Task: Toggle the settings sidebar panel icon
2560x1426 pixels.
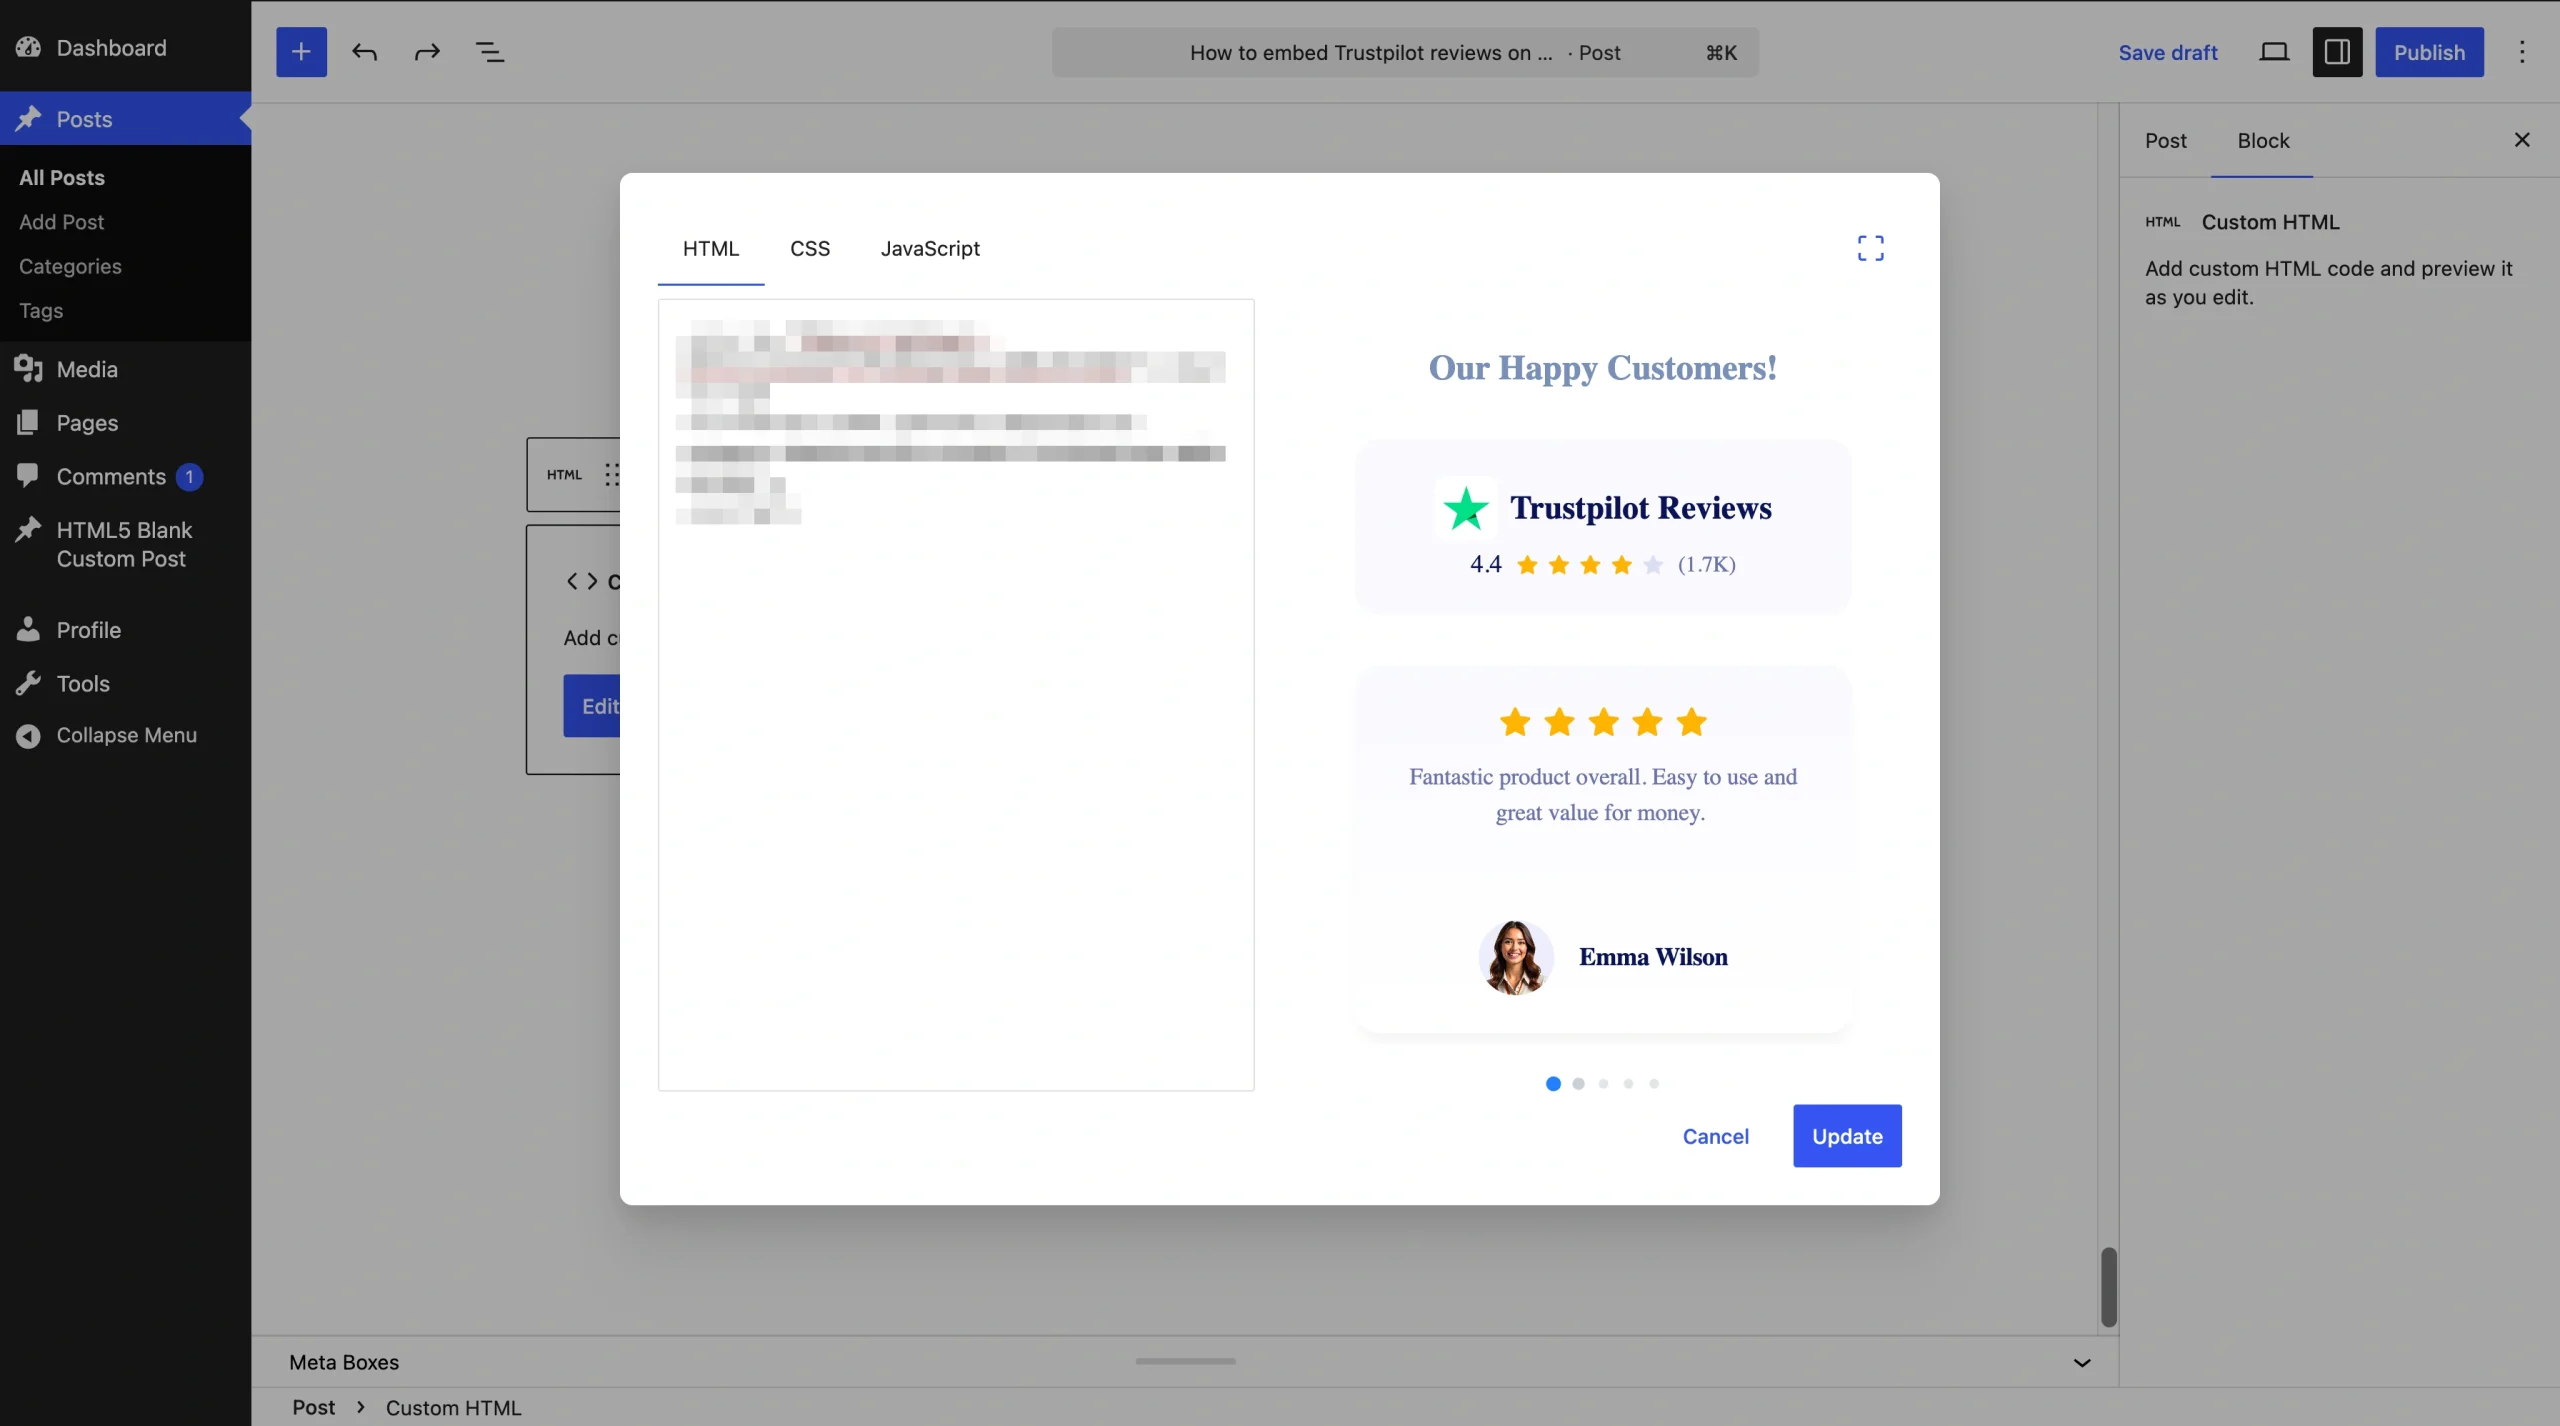Action: click(2337, 52)
